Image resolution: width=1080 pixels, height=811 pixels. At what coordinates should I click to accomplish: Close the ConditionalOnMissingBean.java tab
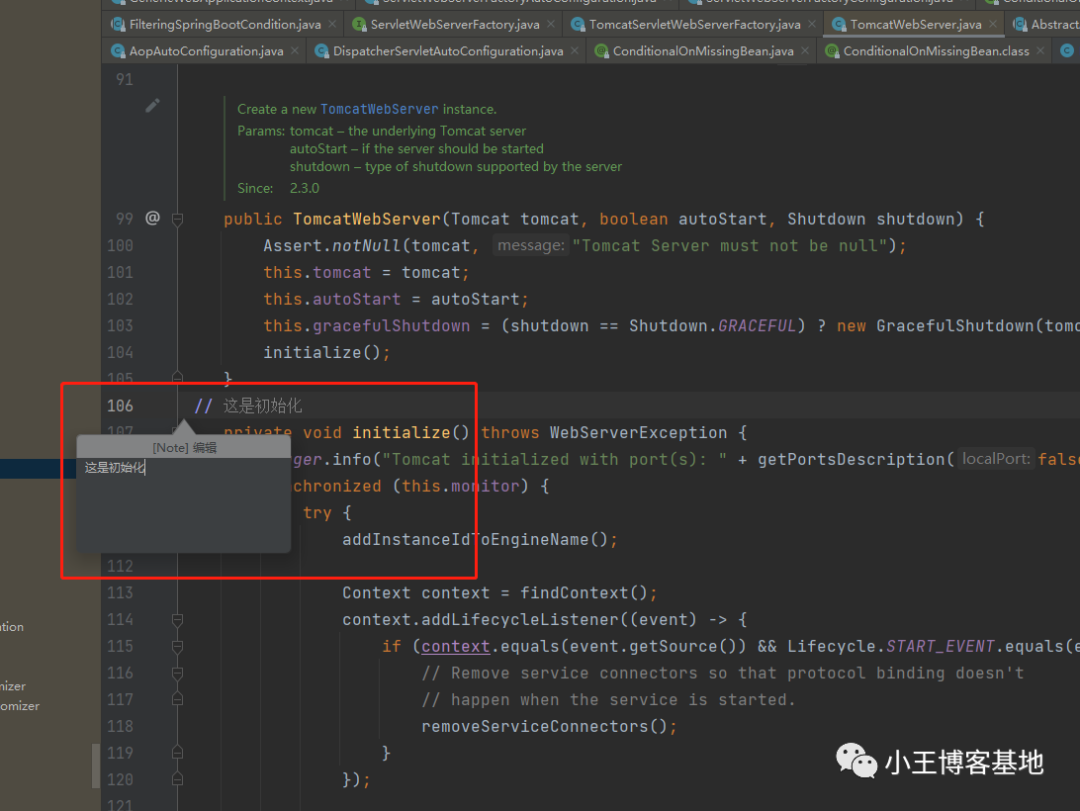(804, 50)
